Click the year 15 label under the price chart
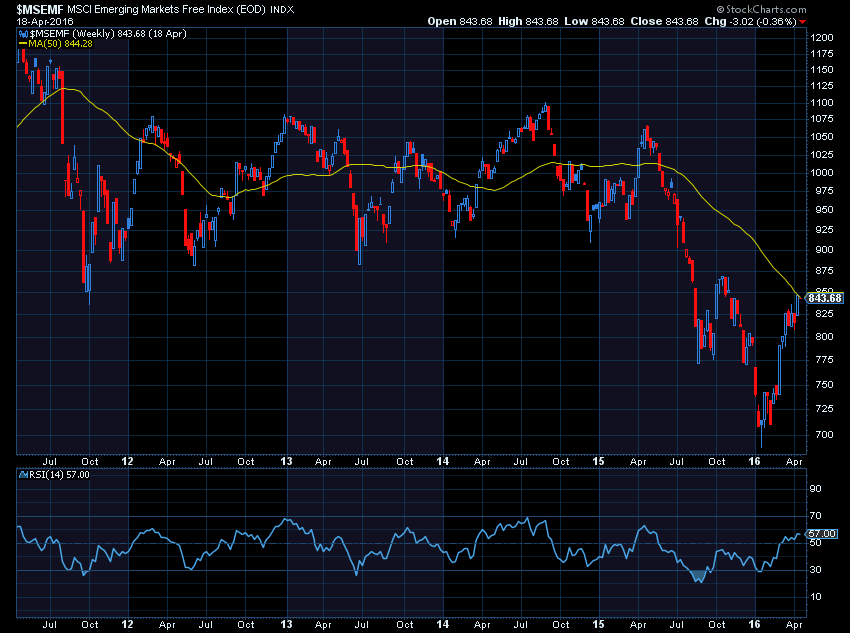850x633 pixels. [598, 461]
